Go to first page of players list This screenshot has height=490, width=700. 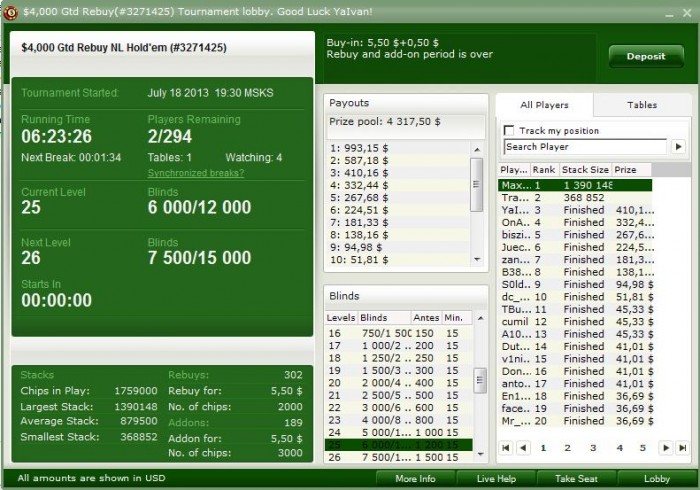point(506,448)
